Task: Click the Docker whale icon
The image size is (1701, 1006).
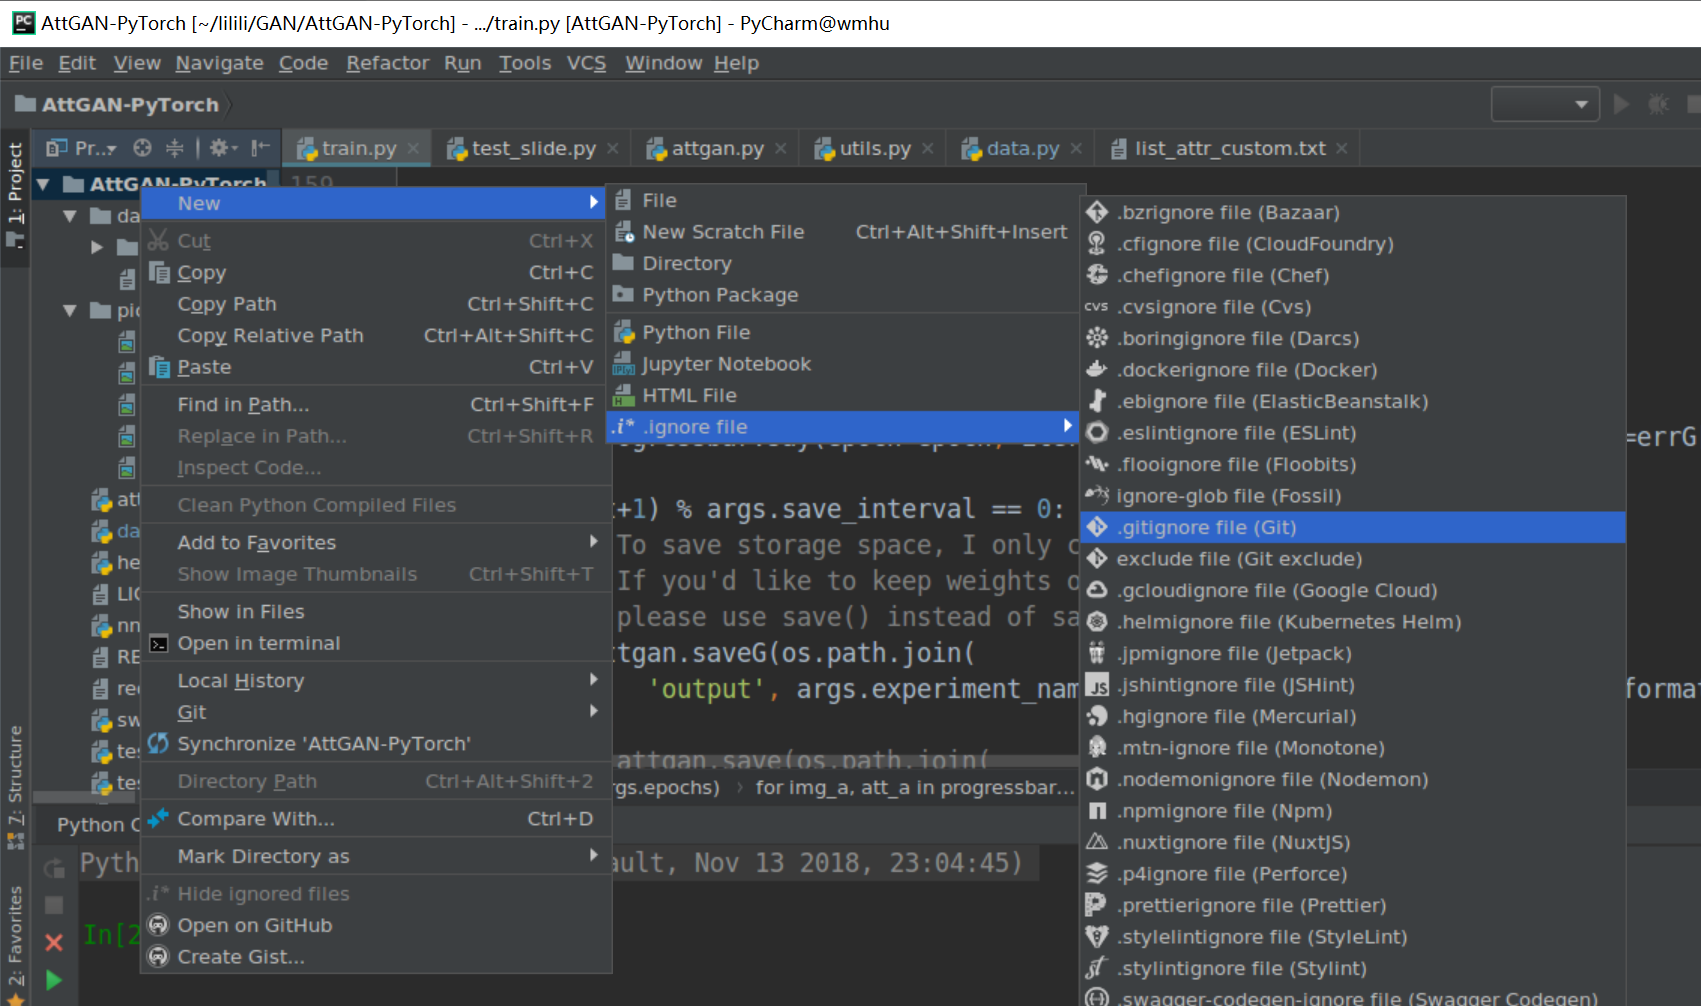Action: click(x=1097, y=369)
